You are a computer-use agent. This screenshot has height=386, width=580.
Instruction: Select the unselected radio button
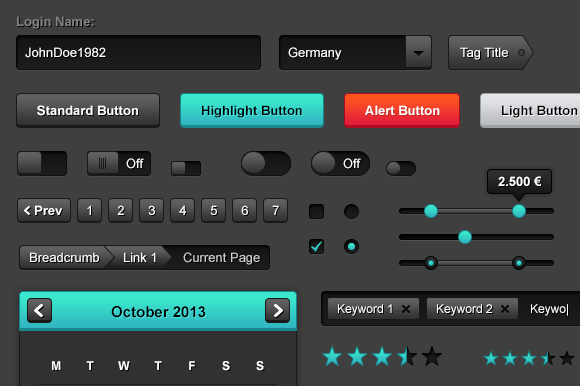point(351,211)
